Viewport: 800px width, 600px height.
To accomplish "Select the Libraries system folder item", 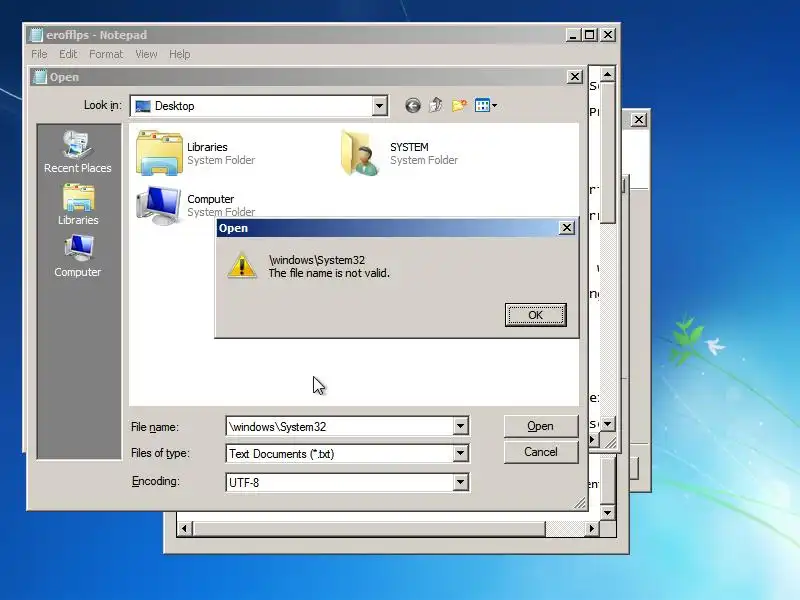I will coord(196,153).
